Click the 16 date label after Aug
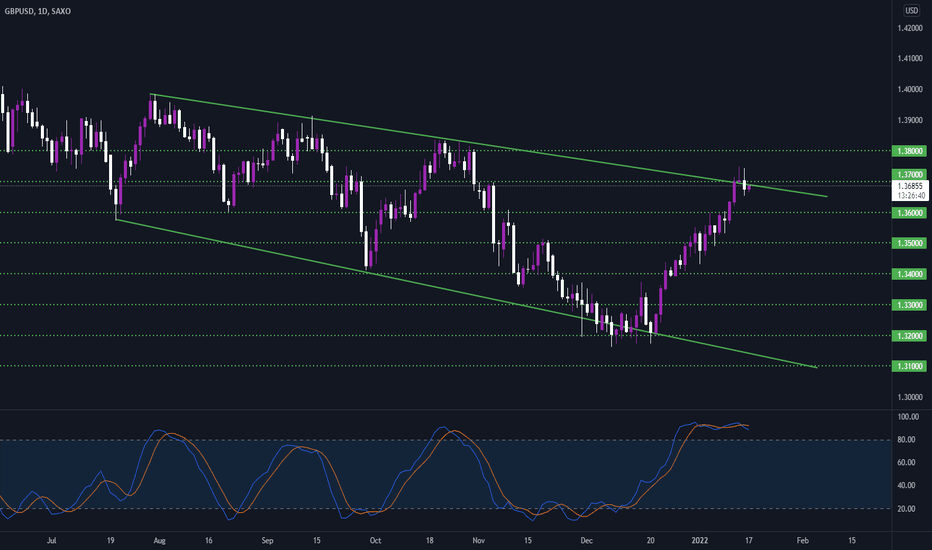This screenshot has height=550, width=932. click(x=209, y=540)
